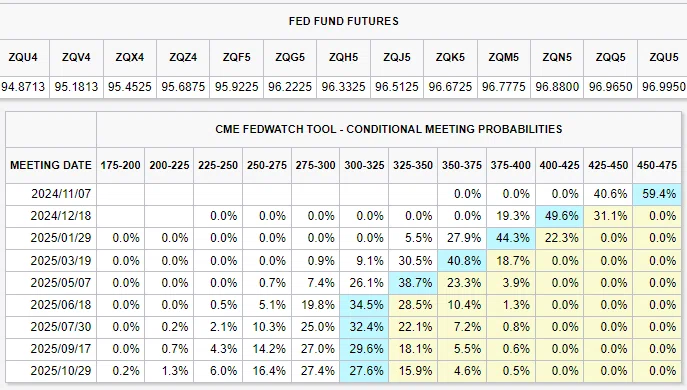Click the 175-200 rate range column header
687x390 pixels.
click(x=120, y=165)
